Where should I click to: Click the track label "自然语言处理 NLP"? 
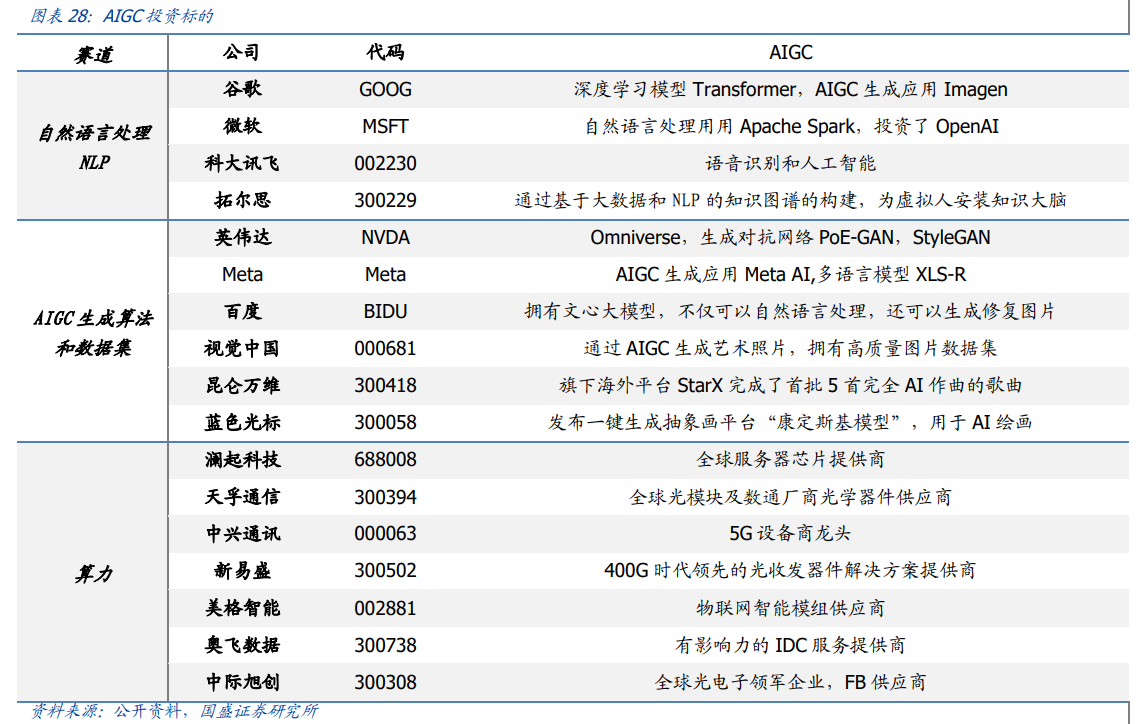(x=95, y=145)
